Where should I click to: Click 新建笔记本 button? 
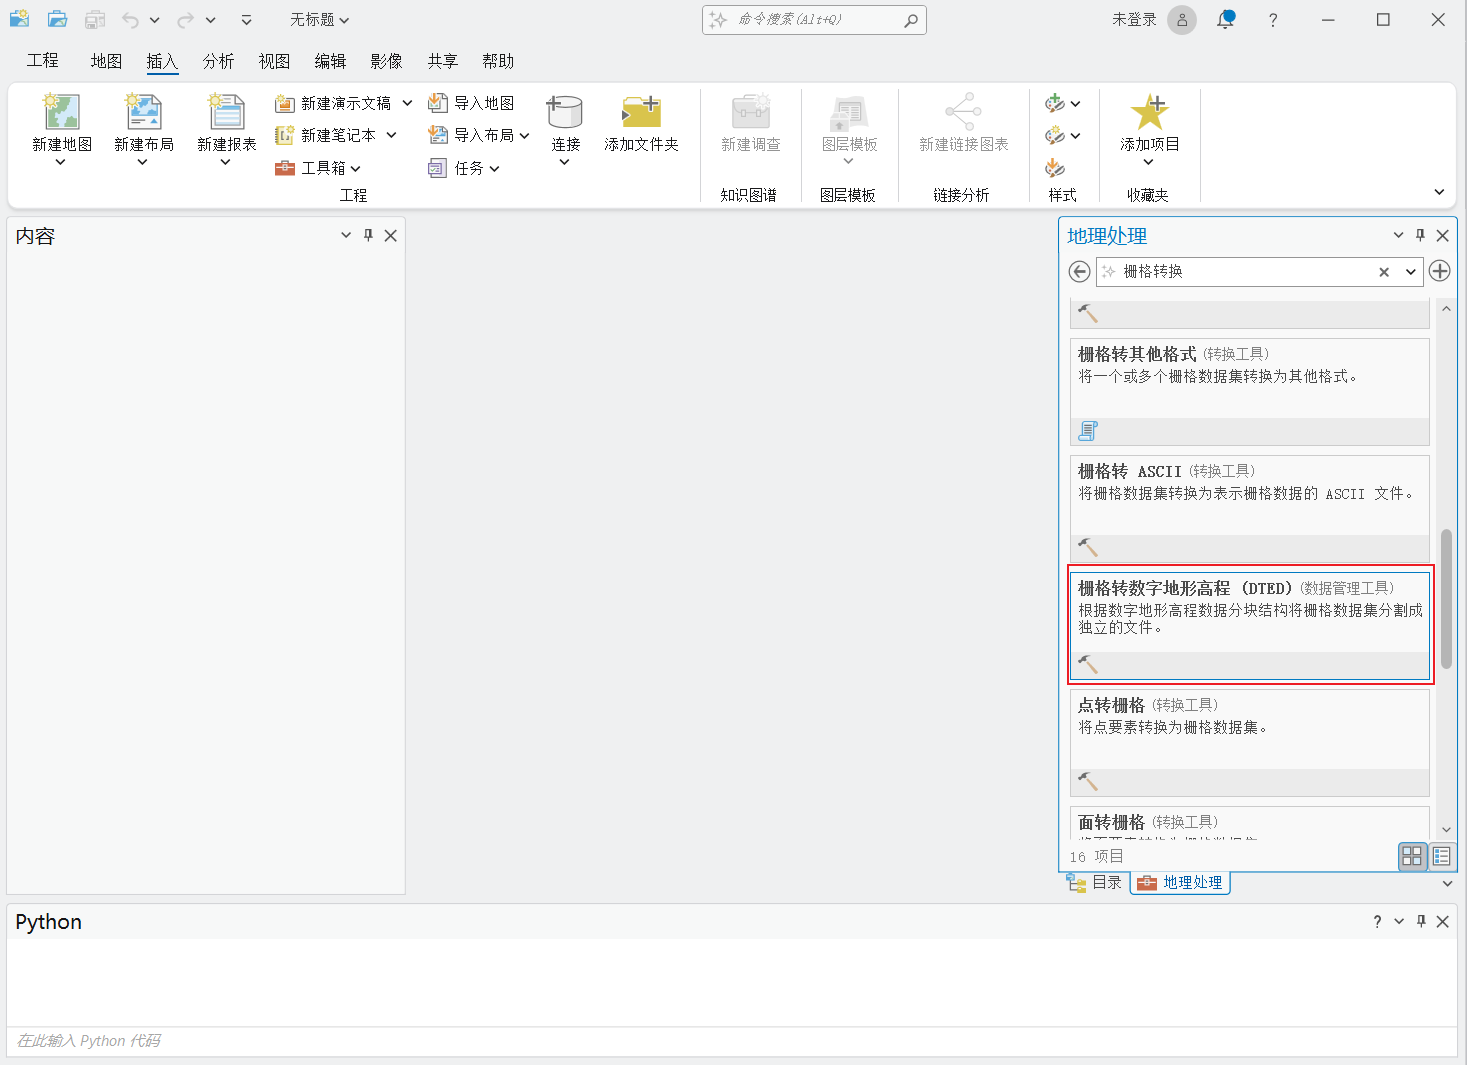(x=336, y=135)
